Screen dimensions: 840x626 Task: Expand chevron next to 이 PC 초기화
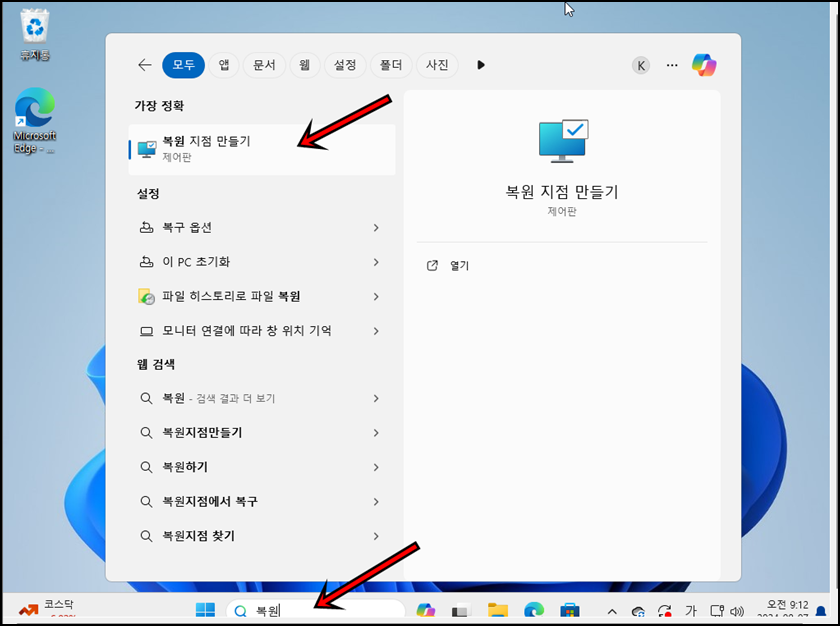coord(376,262)
